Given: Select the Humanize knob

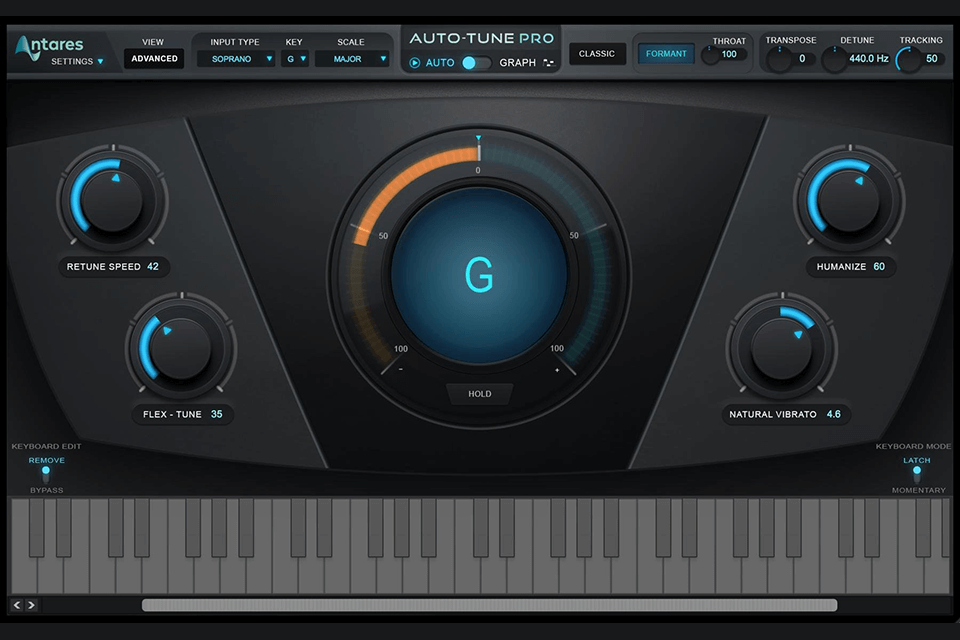Looking at the screenshot, I should (849, 197).
